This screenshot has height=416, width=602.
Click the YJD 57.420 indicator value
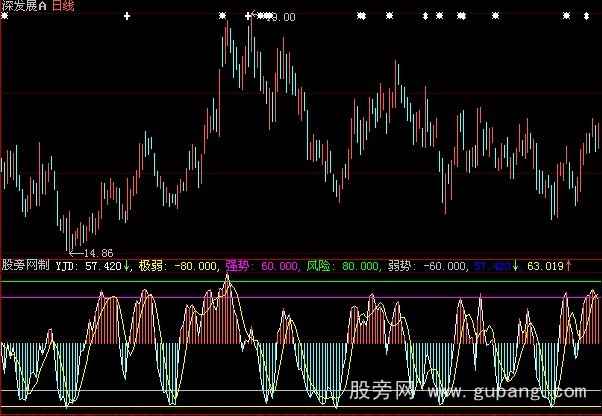(x=89, y=266)
